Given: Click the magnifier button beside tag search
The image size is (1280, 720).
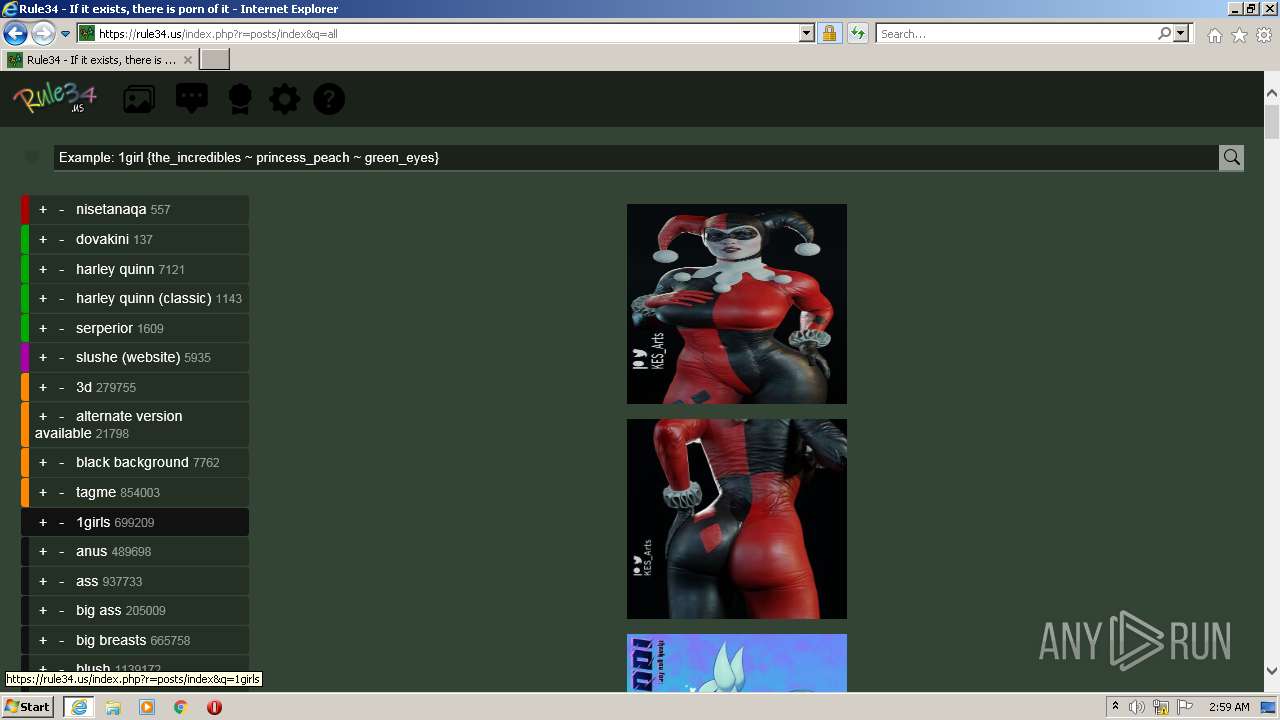Looking at the screenshot, I should 1231,157.
